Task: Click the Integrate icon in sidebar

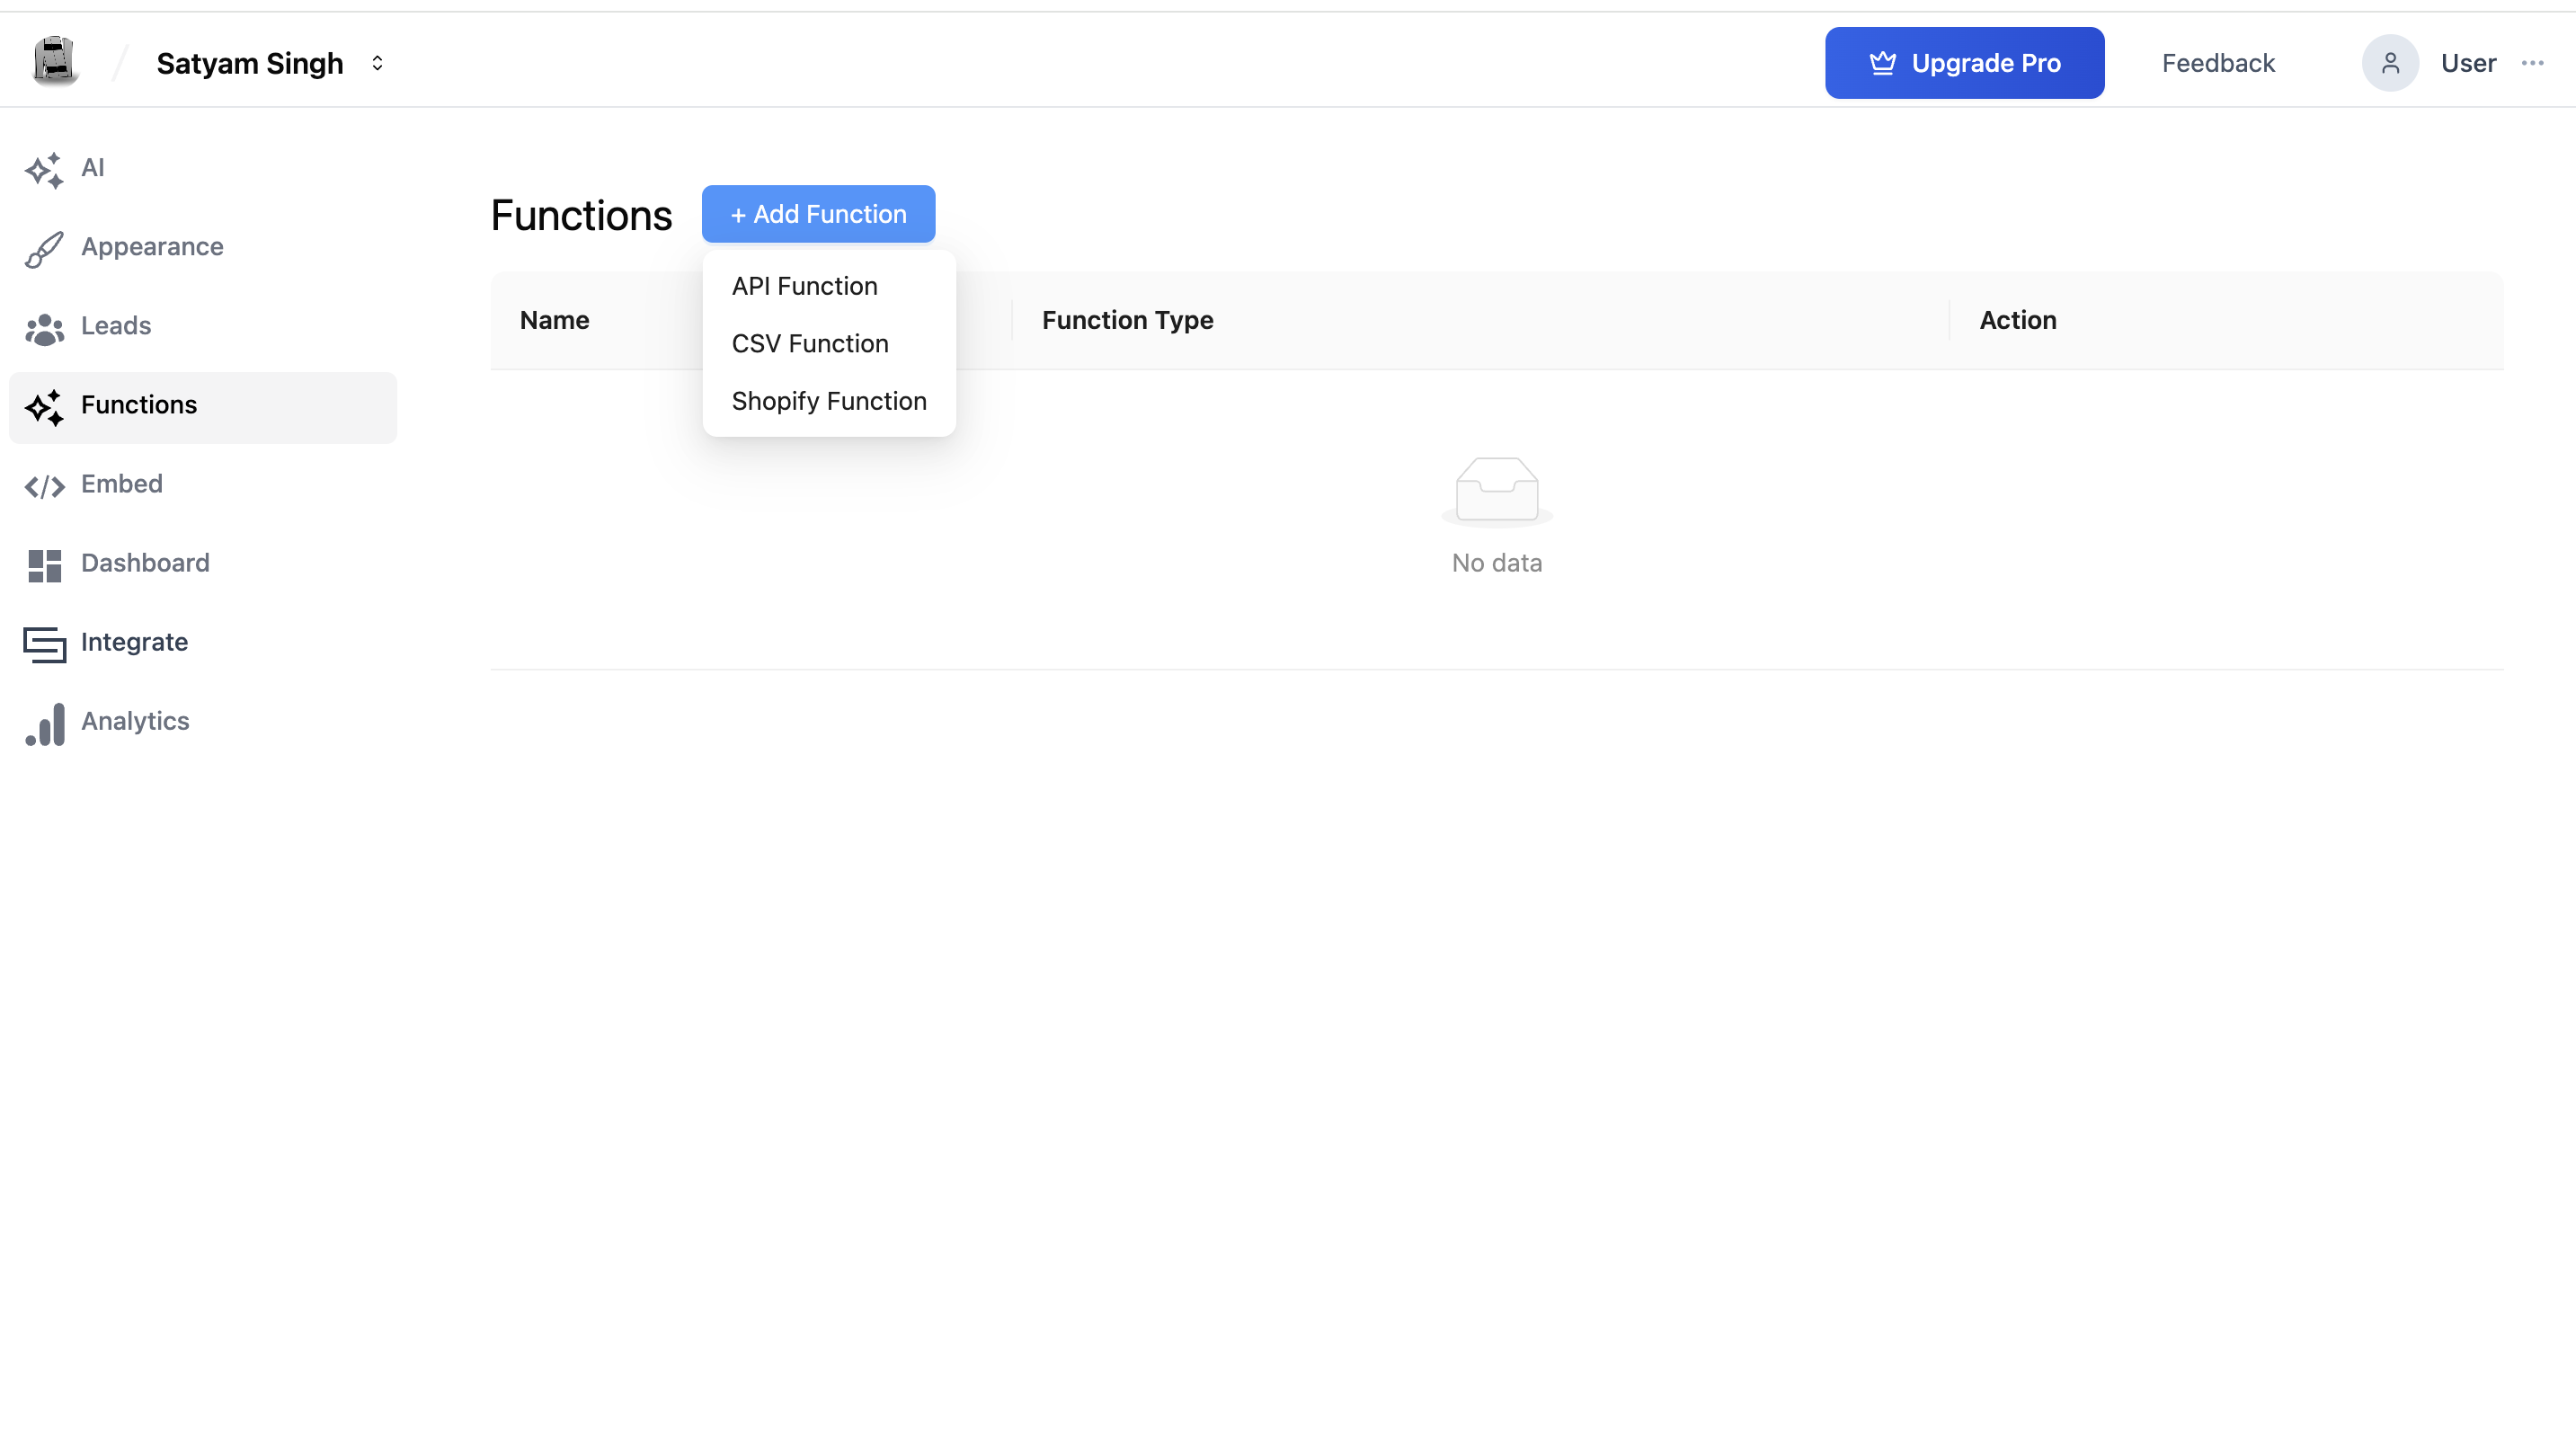Action: click(44, 644)
